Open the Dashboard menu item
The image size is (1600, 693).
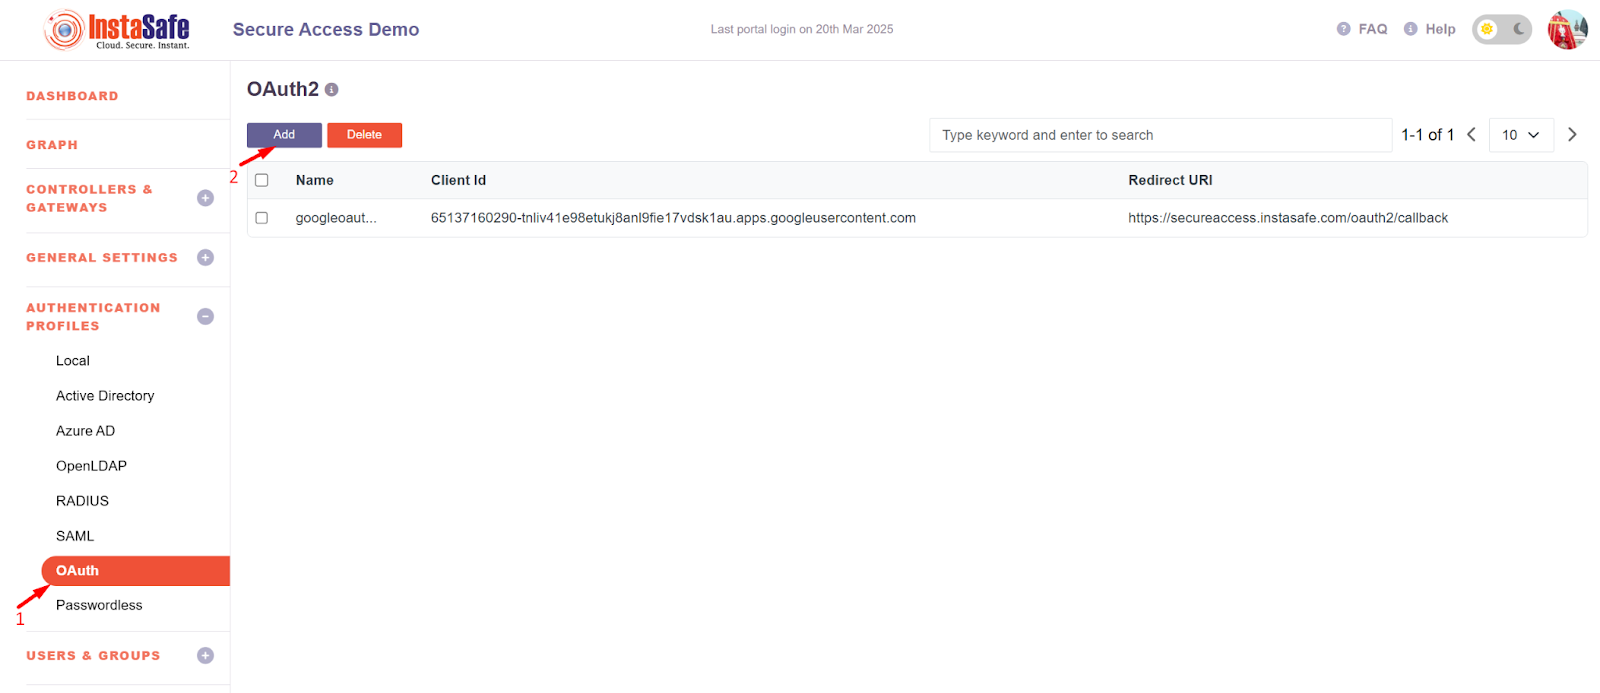[x=72, y=96]
